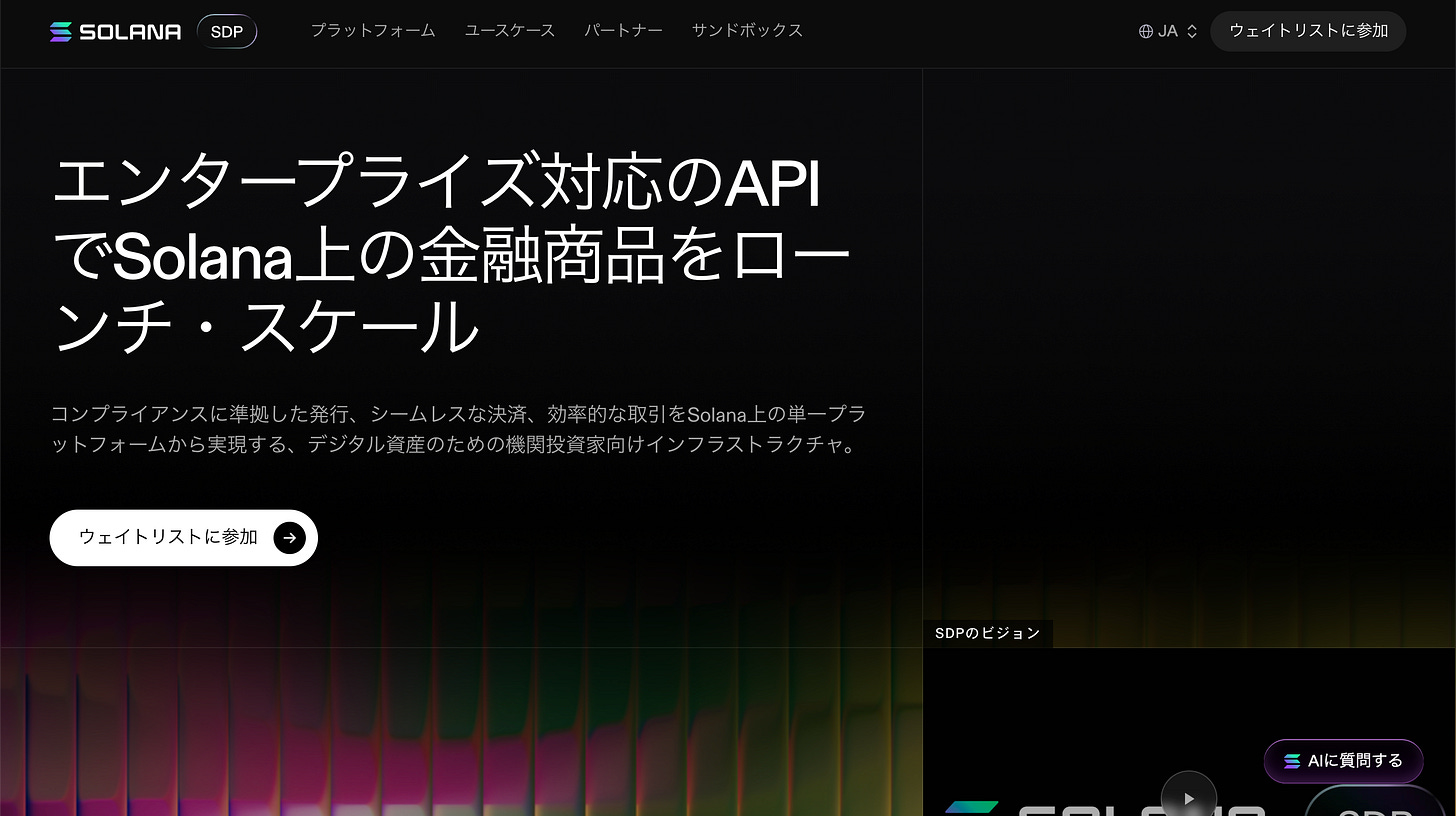
Task: Select the SDPのビジョン label
Action: (x=987, y=633)
